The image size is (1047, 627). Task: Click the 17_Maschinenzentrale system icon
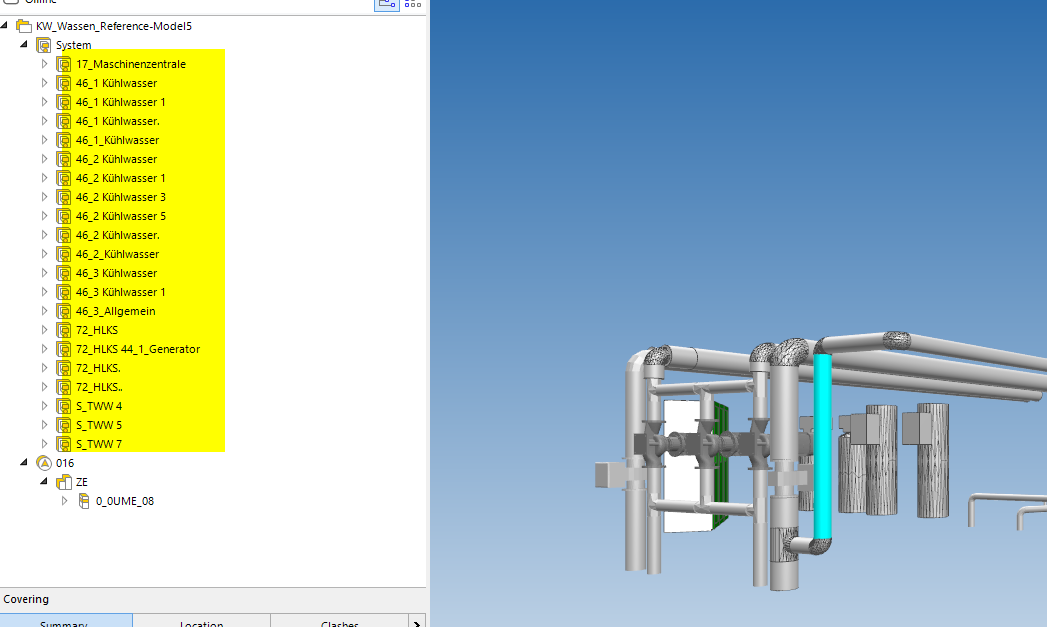64,64
